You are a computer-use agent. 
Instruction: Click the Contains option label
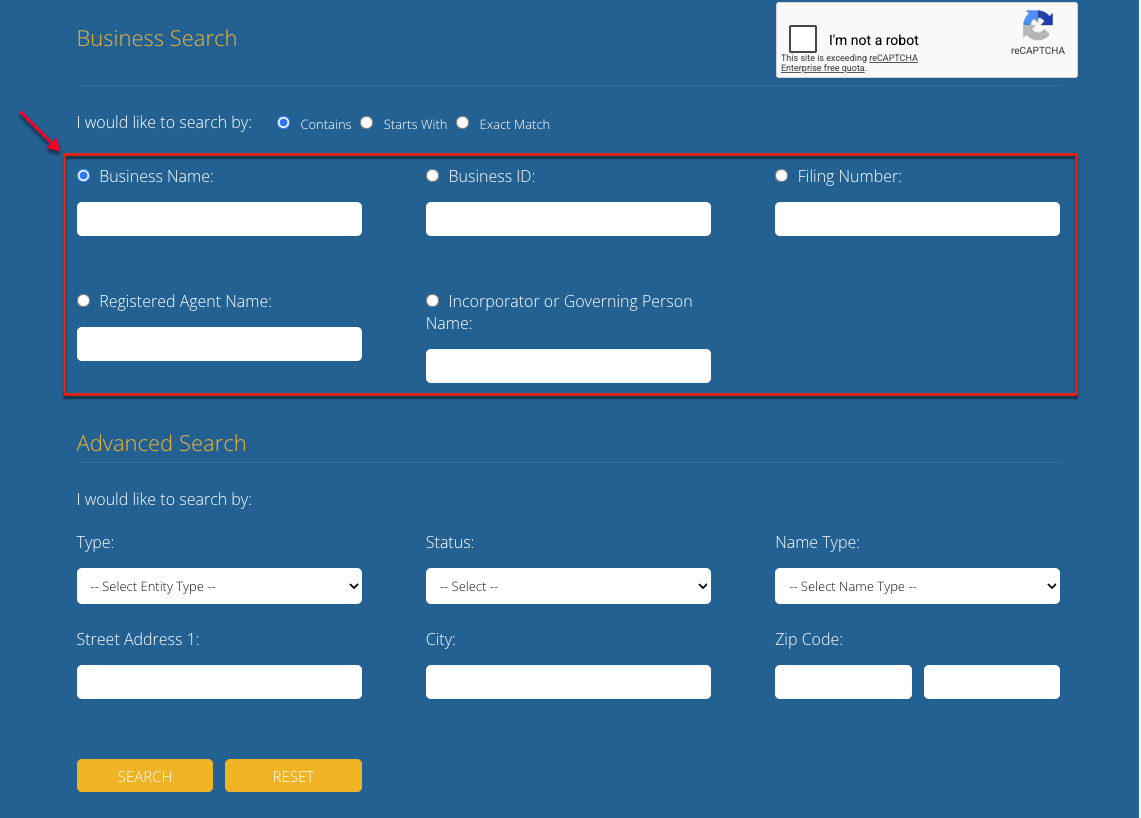325,124
